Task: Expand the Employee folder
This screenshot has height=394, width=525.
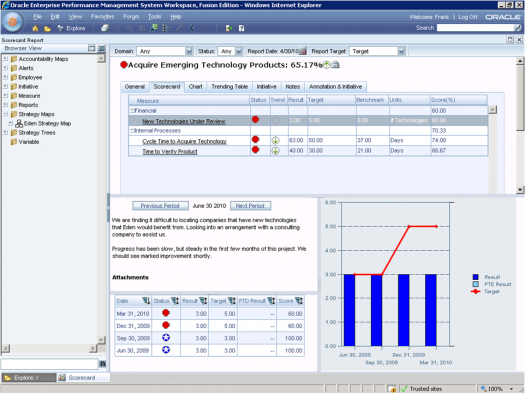Action: [5, 77]
